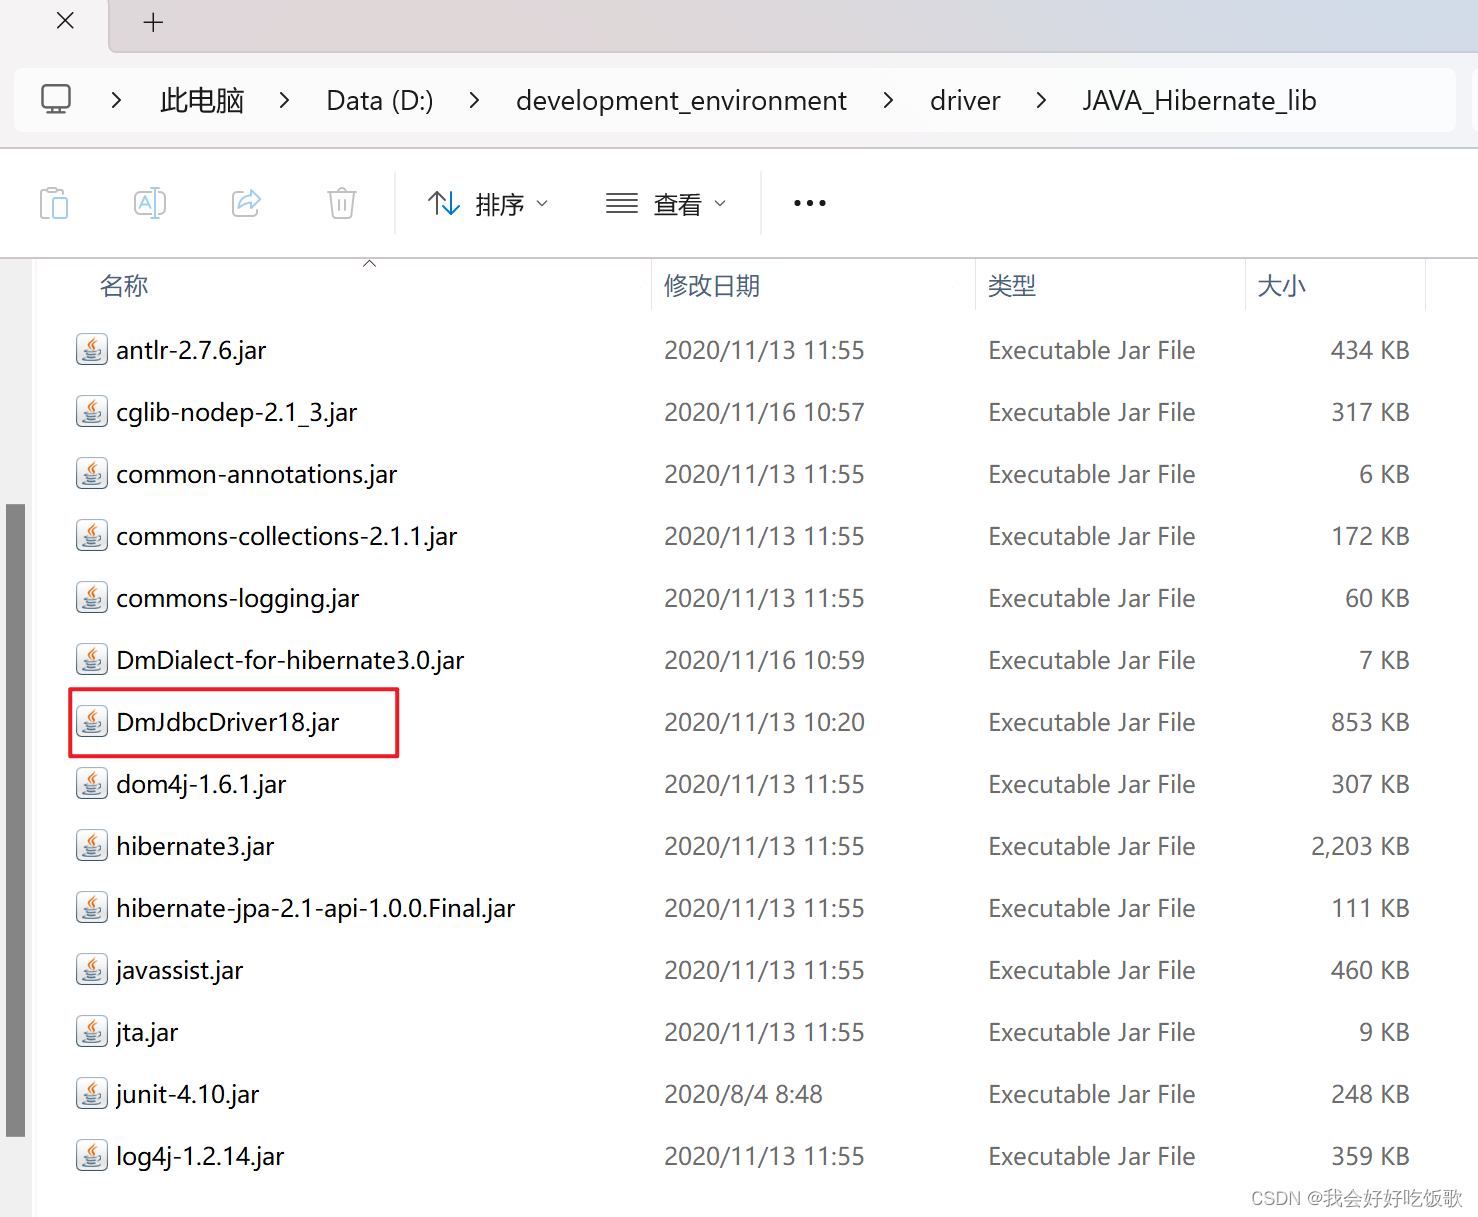
Task: Click the Paste clipboard icon
Action: coord(54,203)
